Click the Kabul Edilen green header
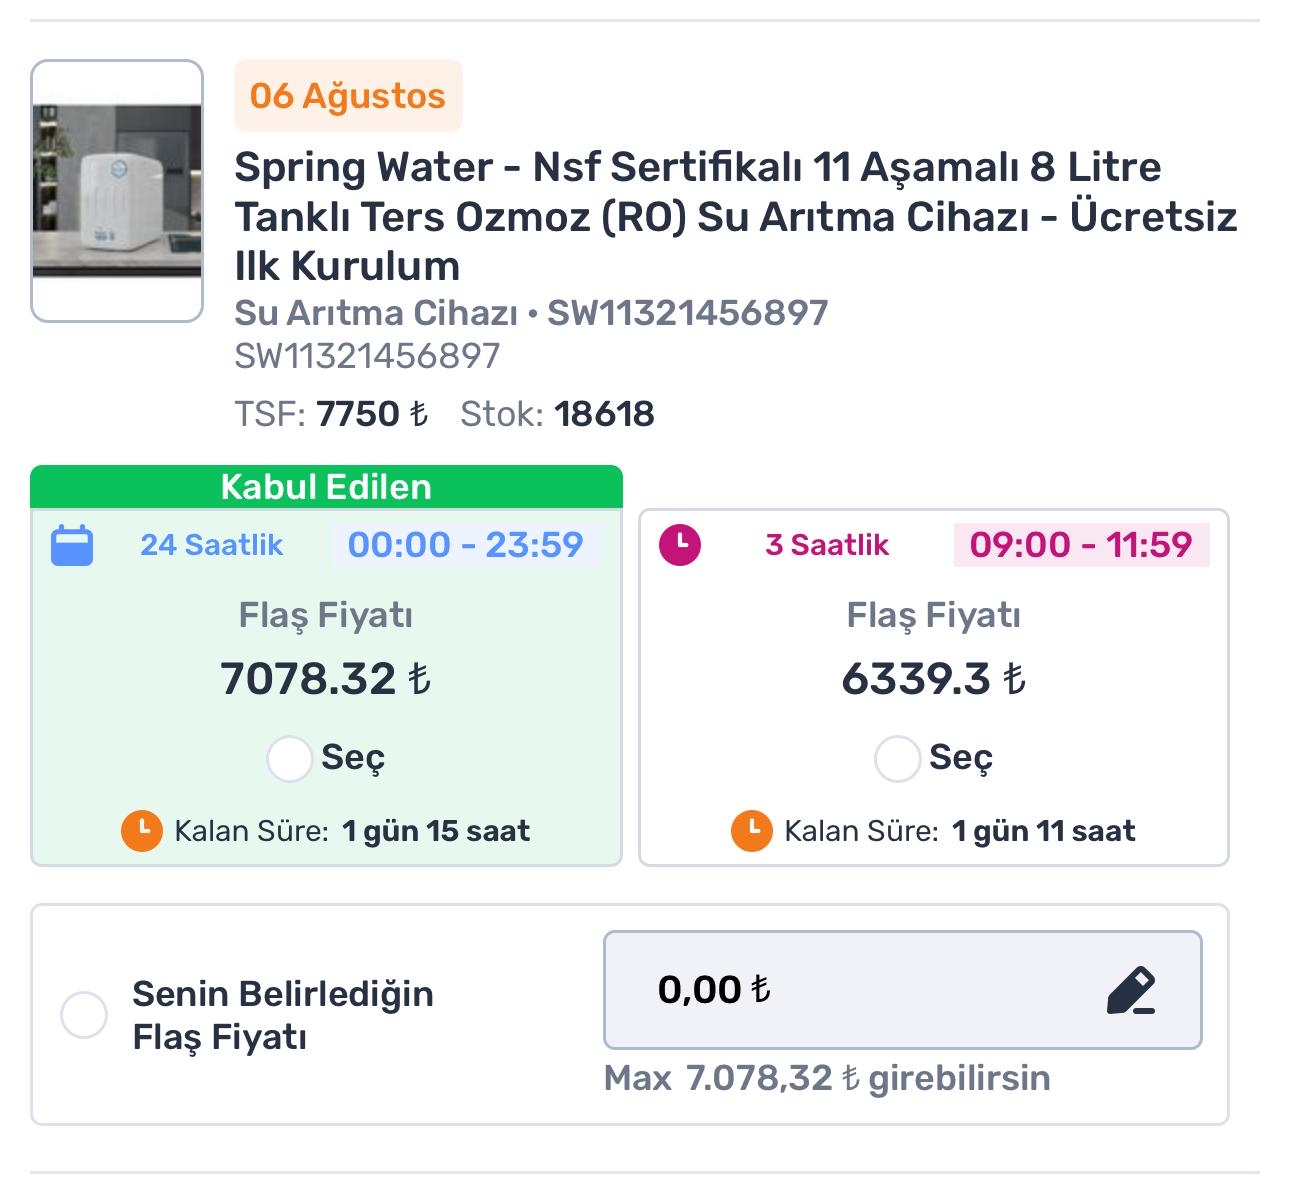 pos(326,487)
